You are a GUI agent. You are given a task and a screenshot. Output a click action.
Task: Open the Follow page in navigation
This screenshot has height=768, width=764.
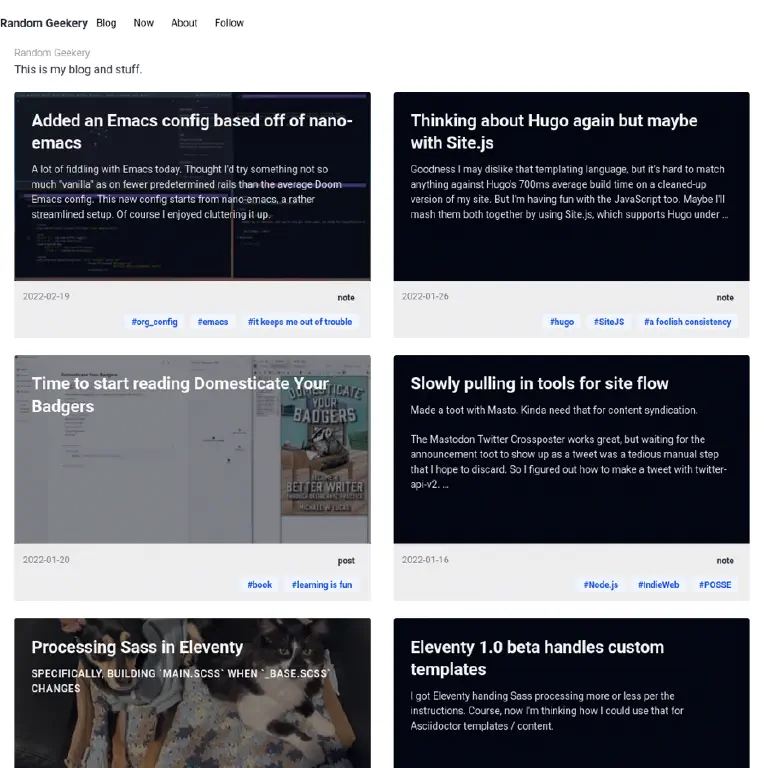click(229, 23)
